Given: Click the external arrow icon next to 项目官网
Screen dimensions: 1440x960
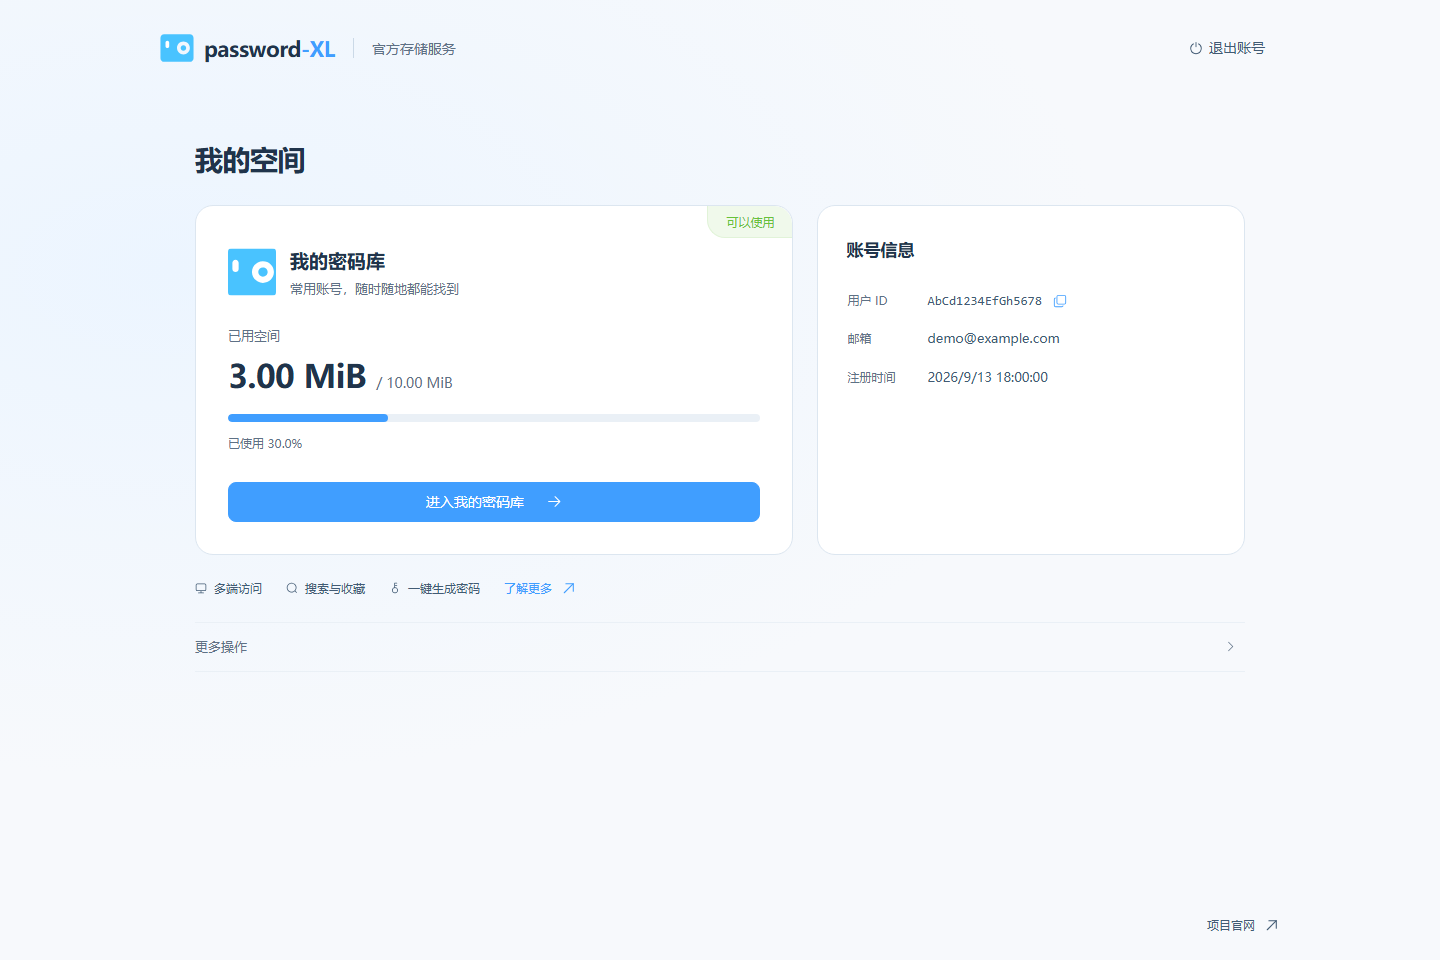Looking at the screenshot, I should pyautogui.click(x=1272, y=925).
